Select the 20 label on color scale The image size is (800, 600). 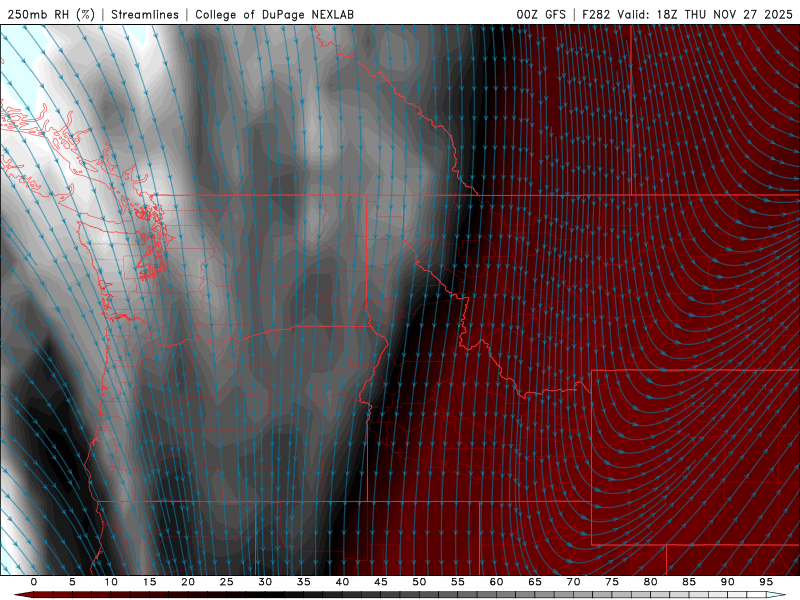pyautogui.click(x=188, y=582)
